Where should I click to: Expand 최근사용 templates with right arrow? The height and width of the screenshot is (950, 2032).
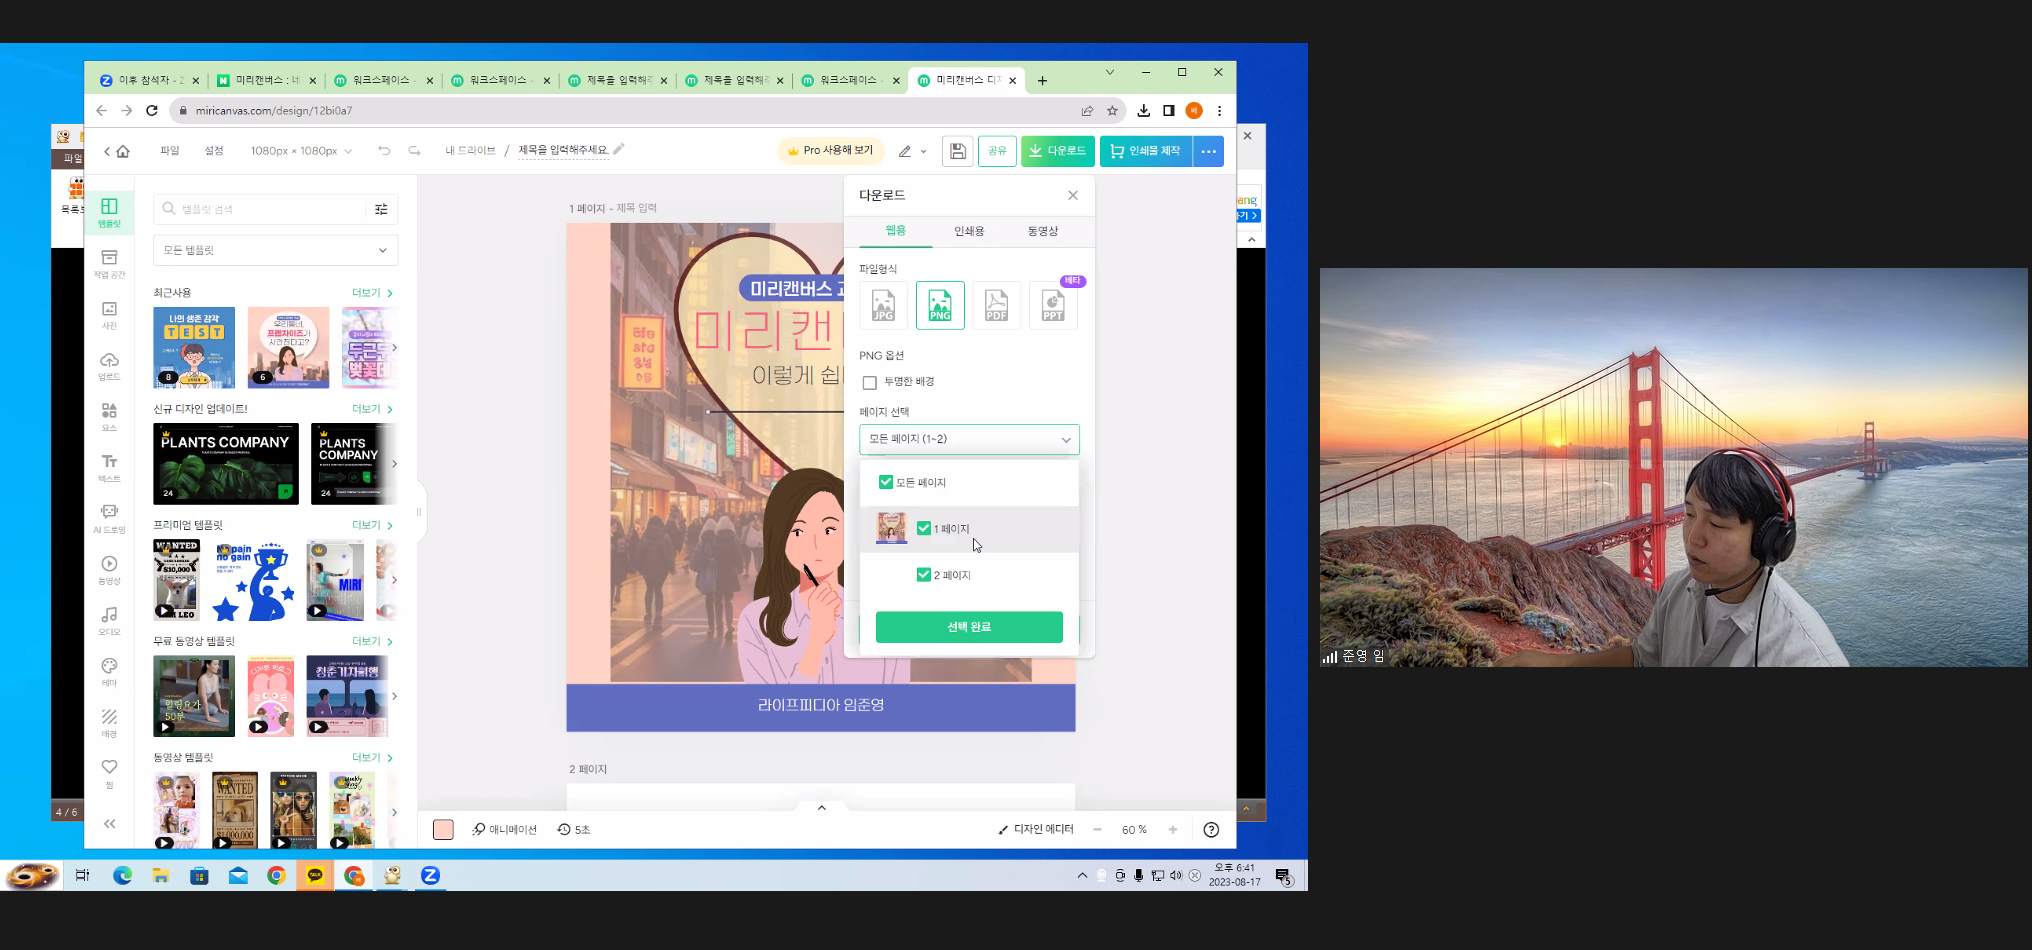[x=394, y=348]
